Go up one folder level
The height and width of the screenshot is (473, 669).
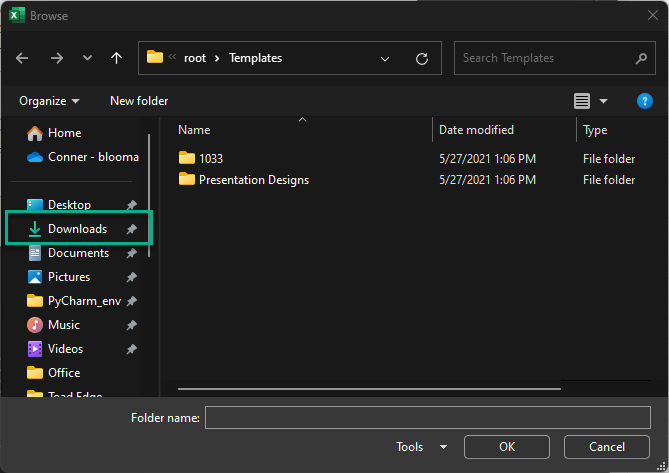117,58
